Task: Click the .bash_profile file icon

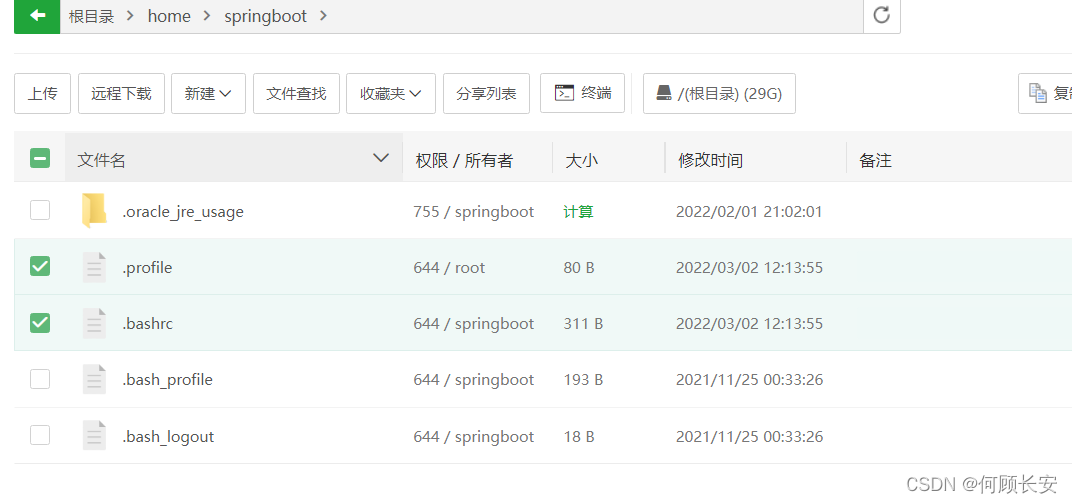Action: [94, 379]
